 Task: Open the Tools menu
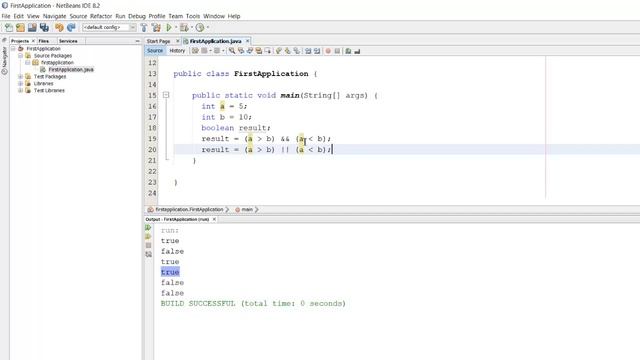pos(193,16)
